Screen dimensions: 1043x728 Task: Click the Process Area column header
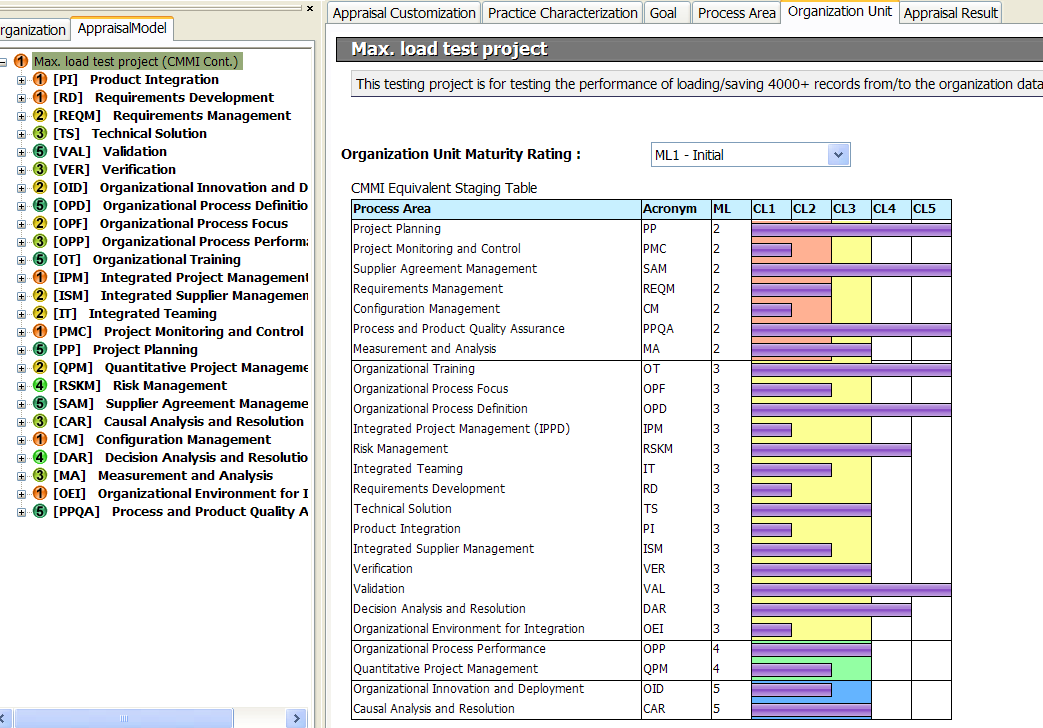[x=496, y=208]
